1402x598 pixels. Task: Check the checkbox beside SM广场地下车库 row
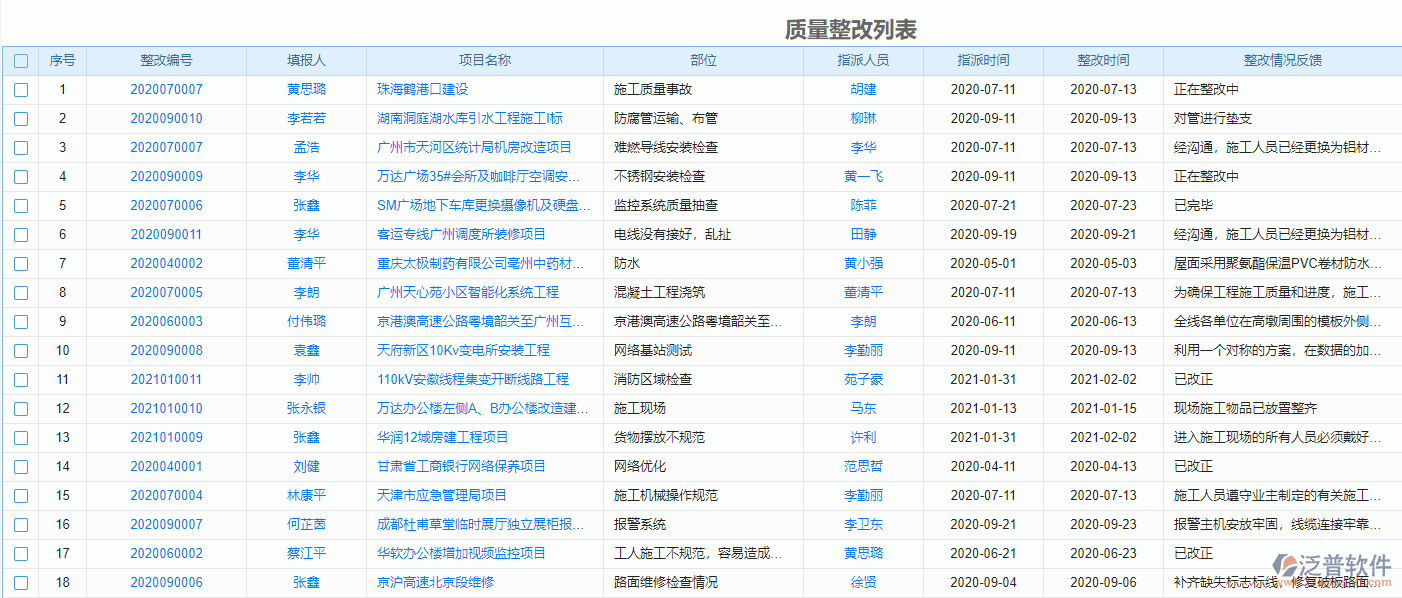(x=21, y=205)
